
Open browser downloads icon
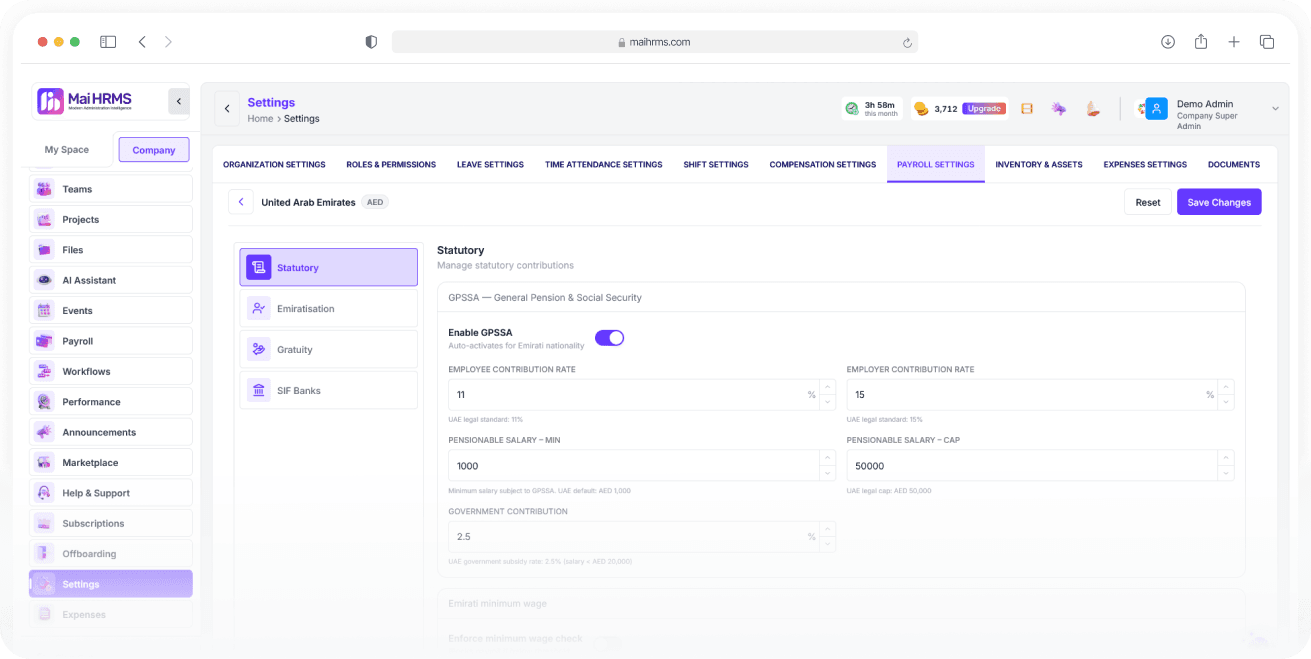click(1168, 42)
